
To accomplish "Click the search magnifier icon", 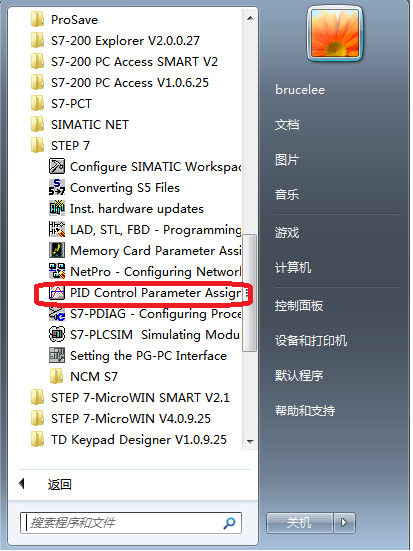I will [x=229, y=523].
